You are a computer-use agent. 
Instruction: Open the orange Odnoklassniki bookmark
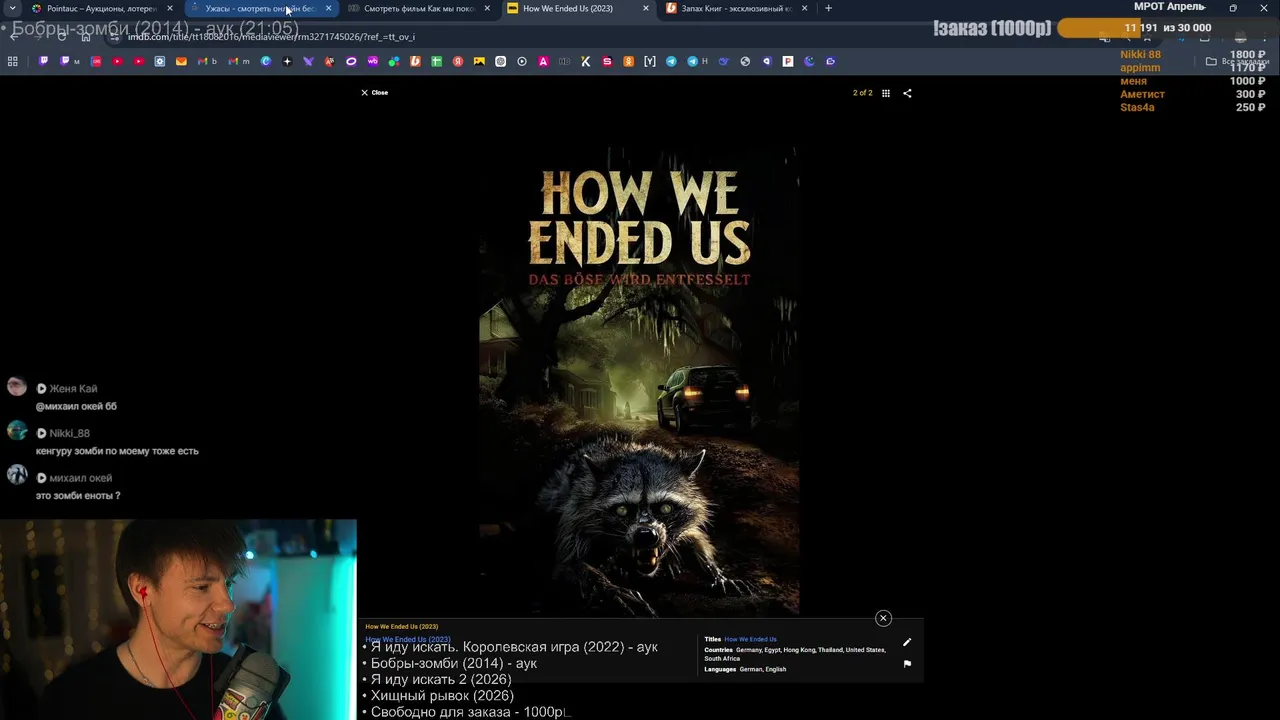(x=628, y=61)
